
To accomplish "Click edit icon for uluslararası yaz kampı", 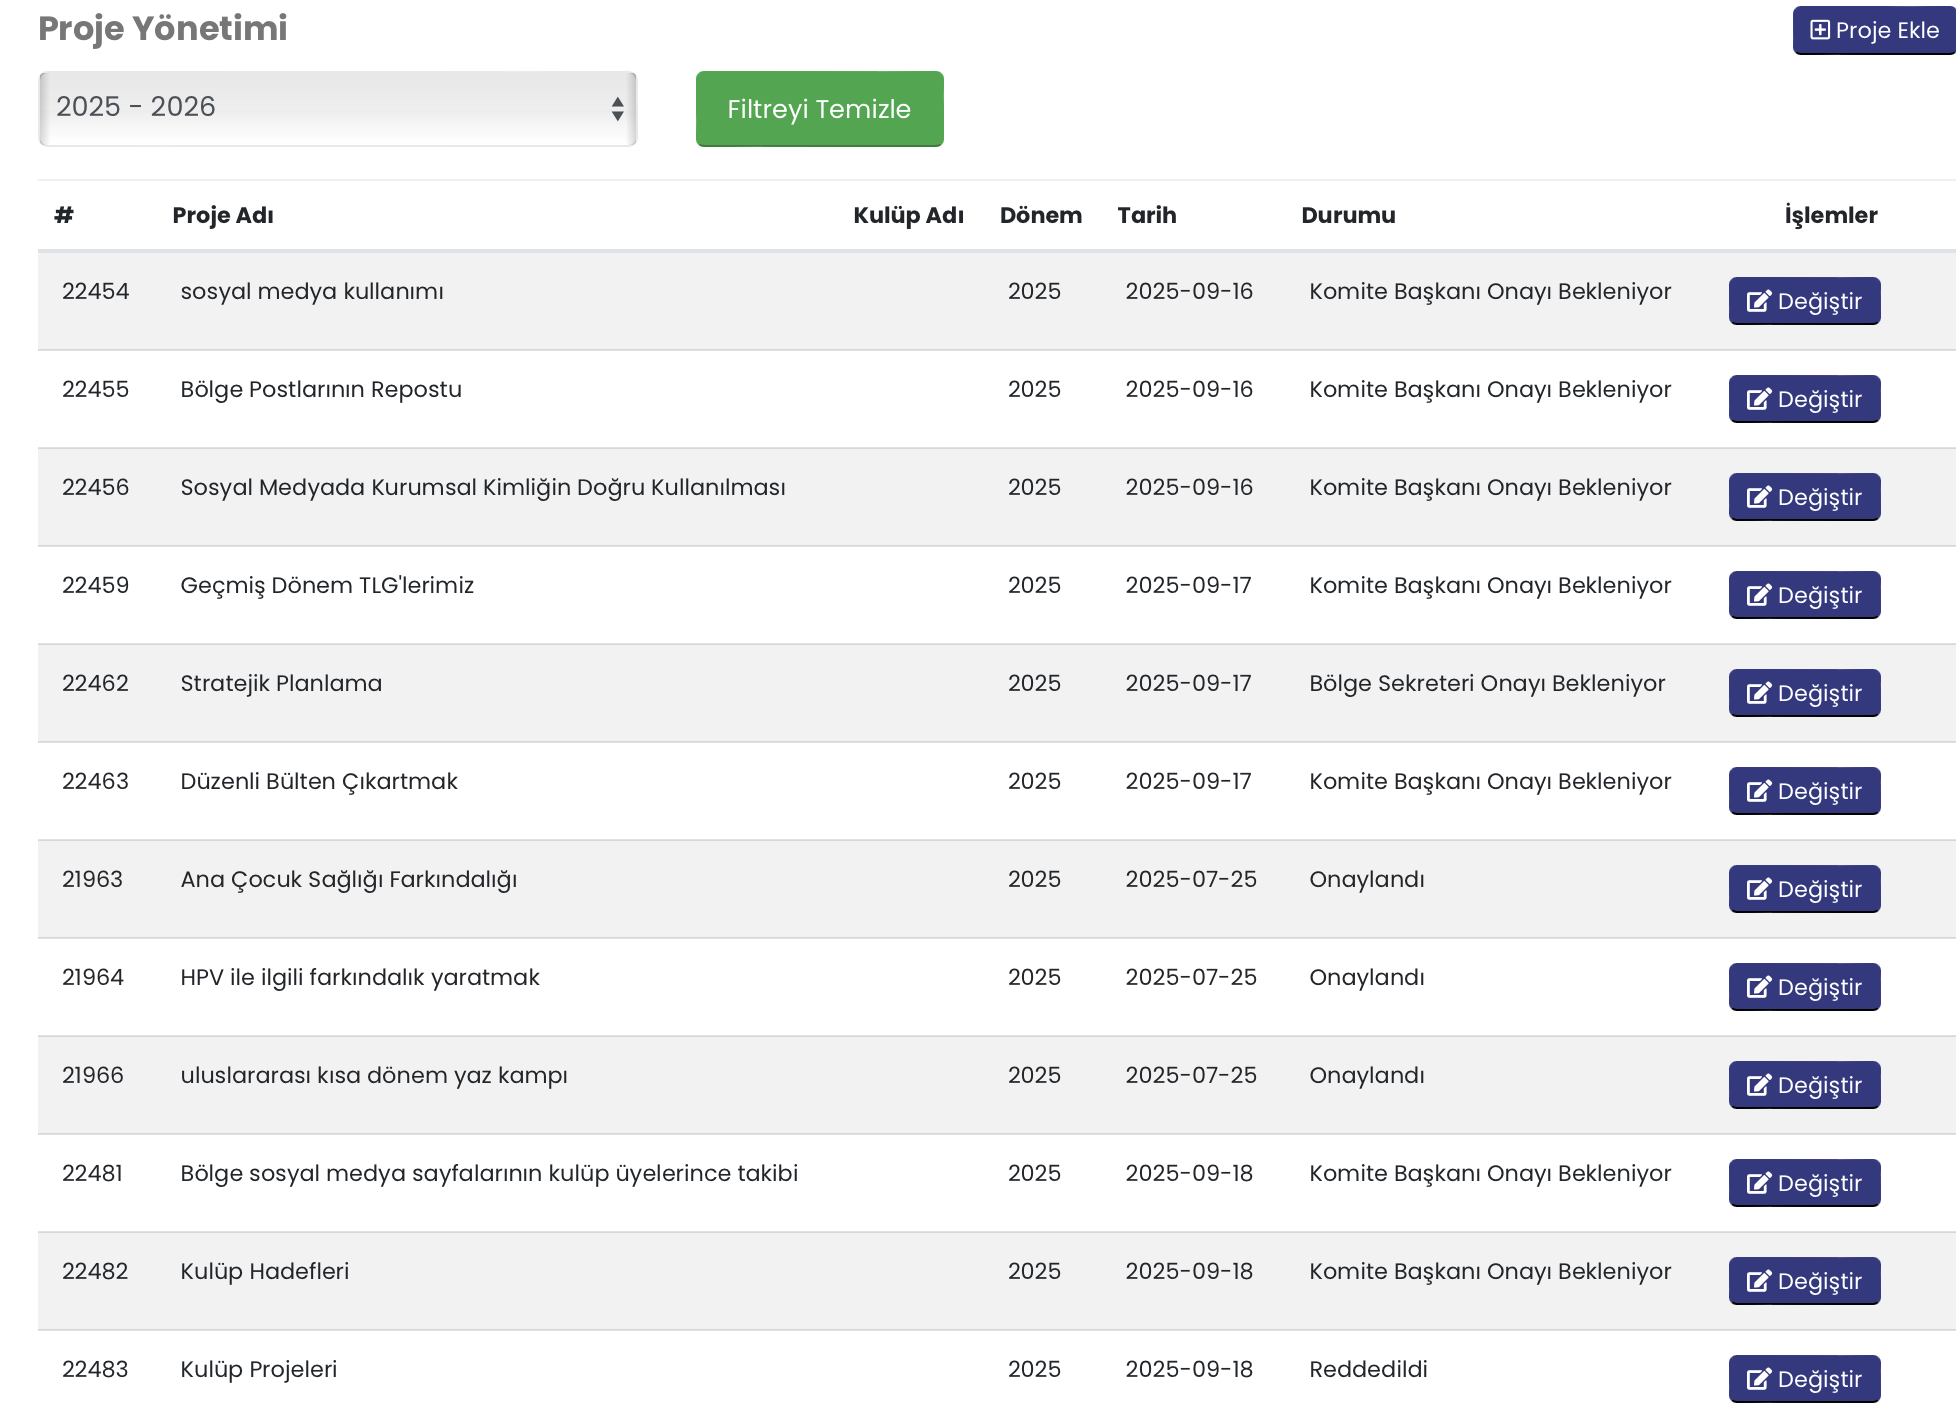I will (x=1758, y=1085).
